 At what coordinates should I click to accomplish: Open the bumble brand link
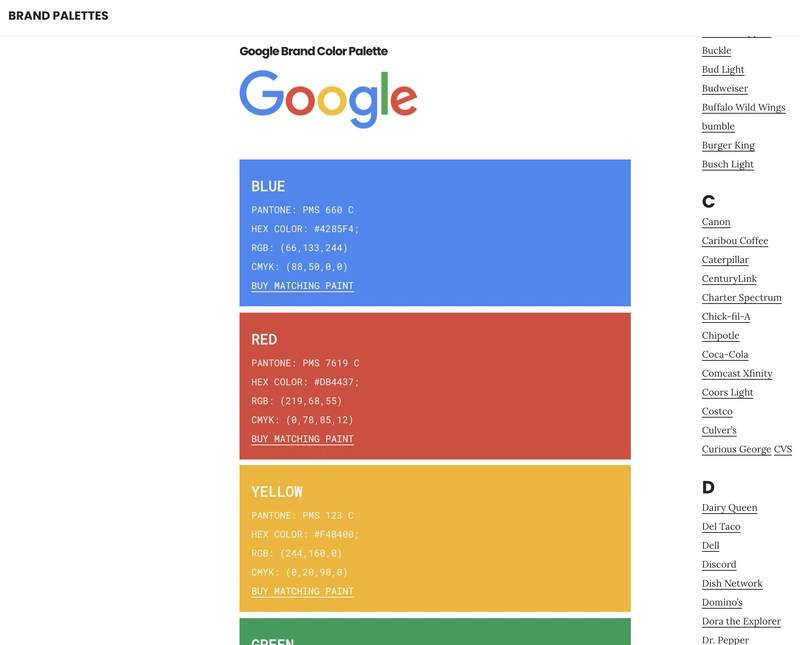tap(718, 126)
